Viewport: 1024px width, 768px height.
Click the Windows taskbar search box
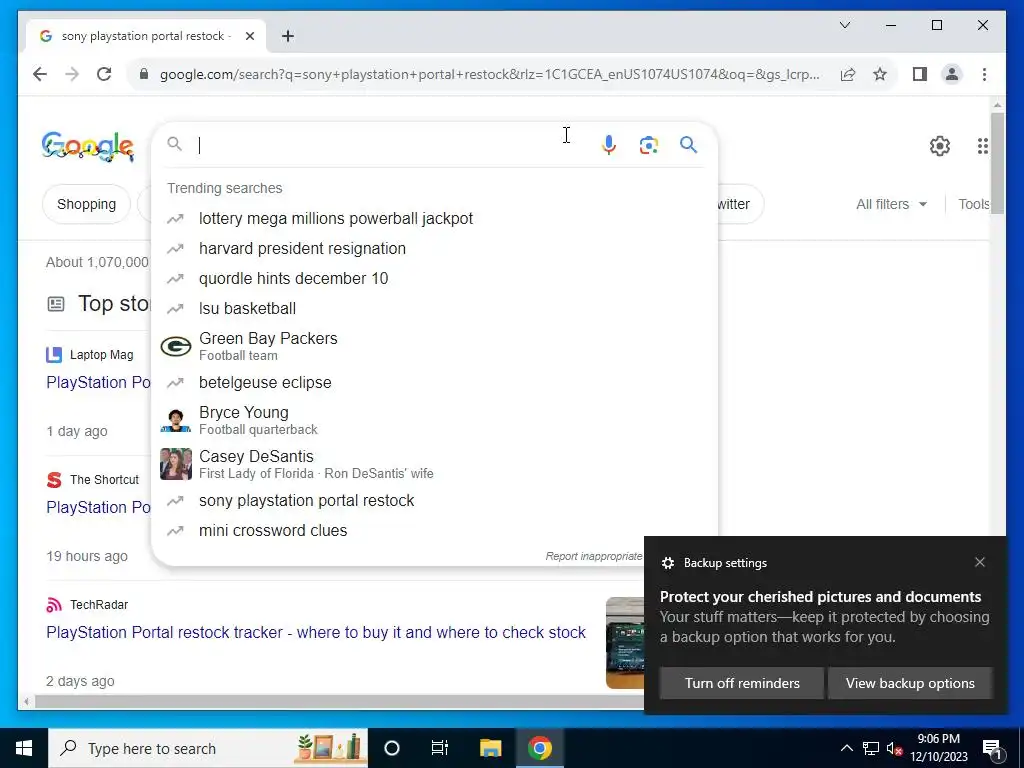tap(208, 748)
